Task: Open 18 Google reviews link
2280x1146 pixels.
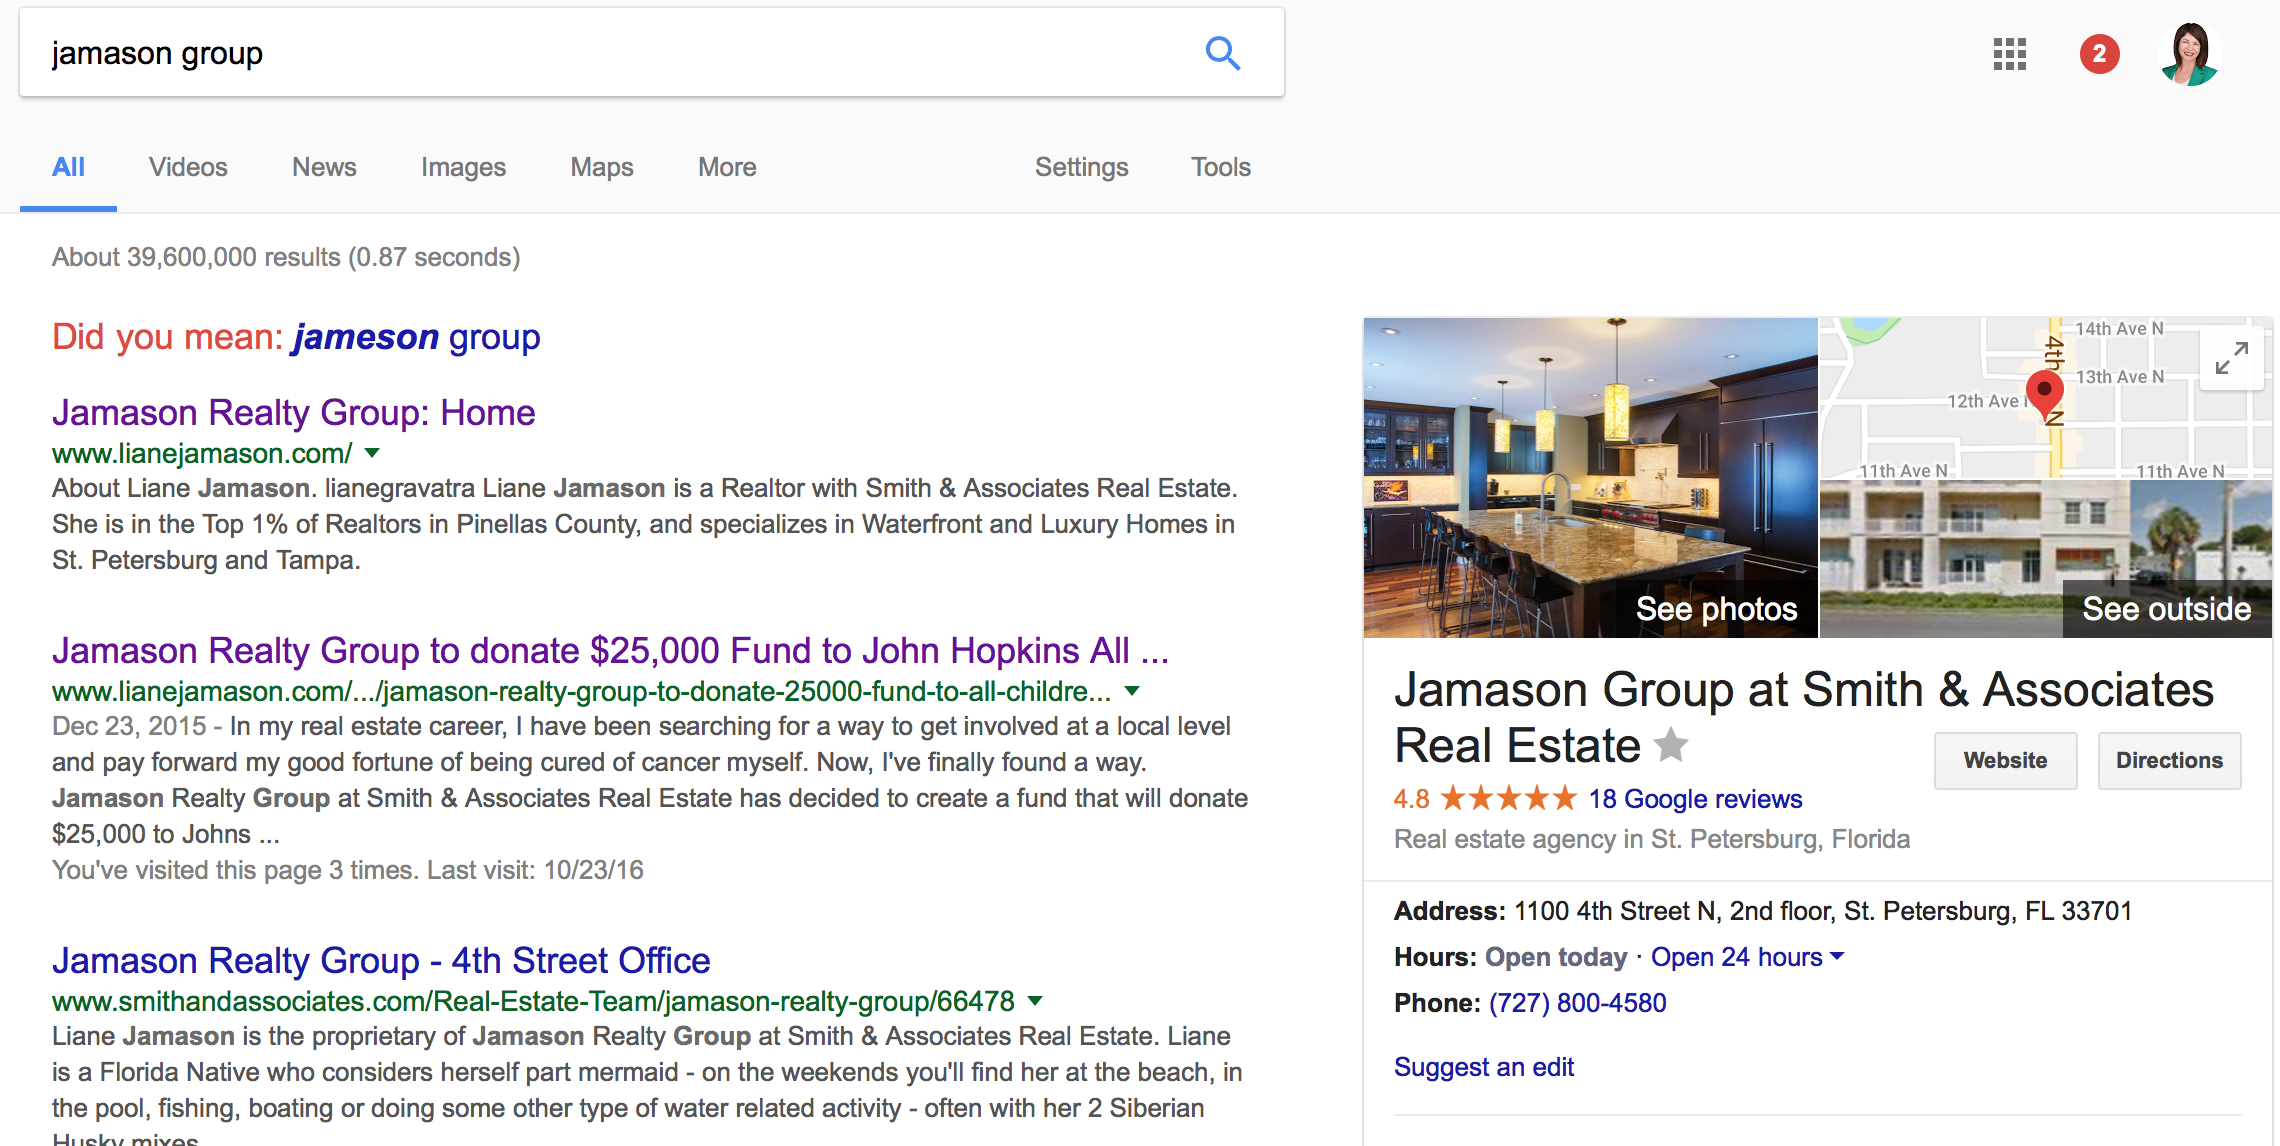Action: point(1695,799)
